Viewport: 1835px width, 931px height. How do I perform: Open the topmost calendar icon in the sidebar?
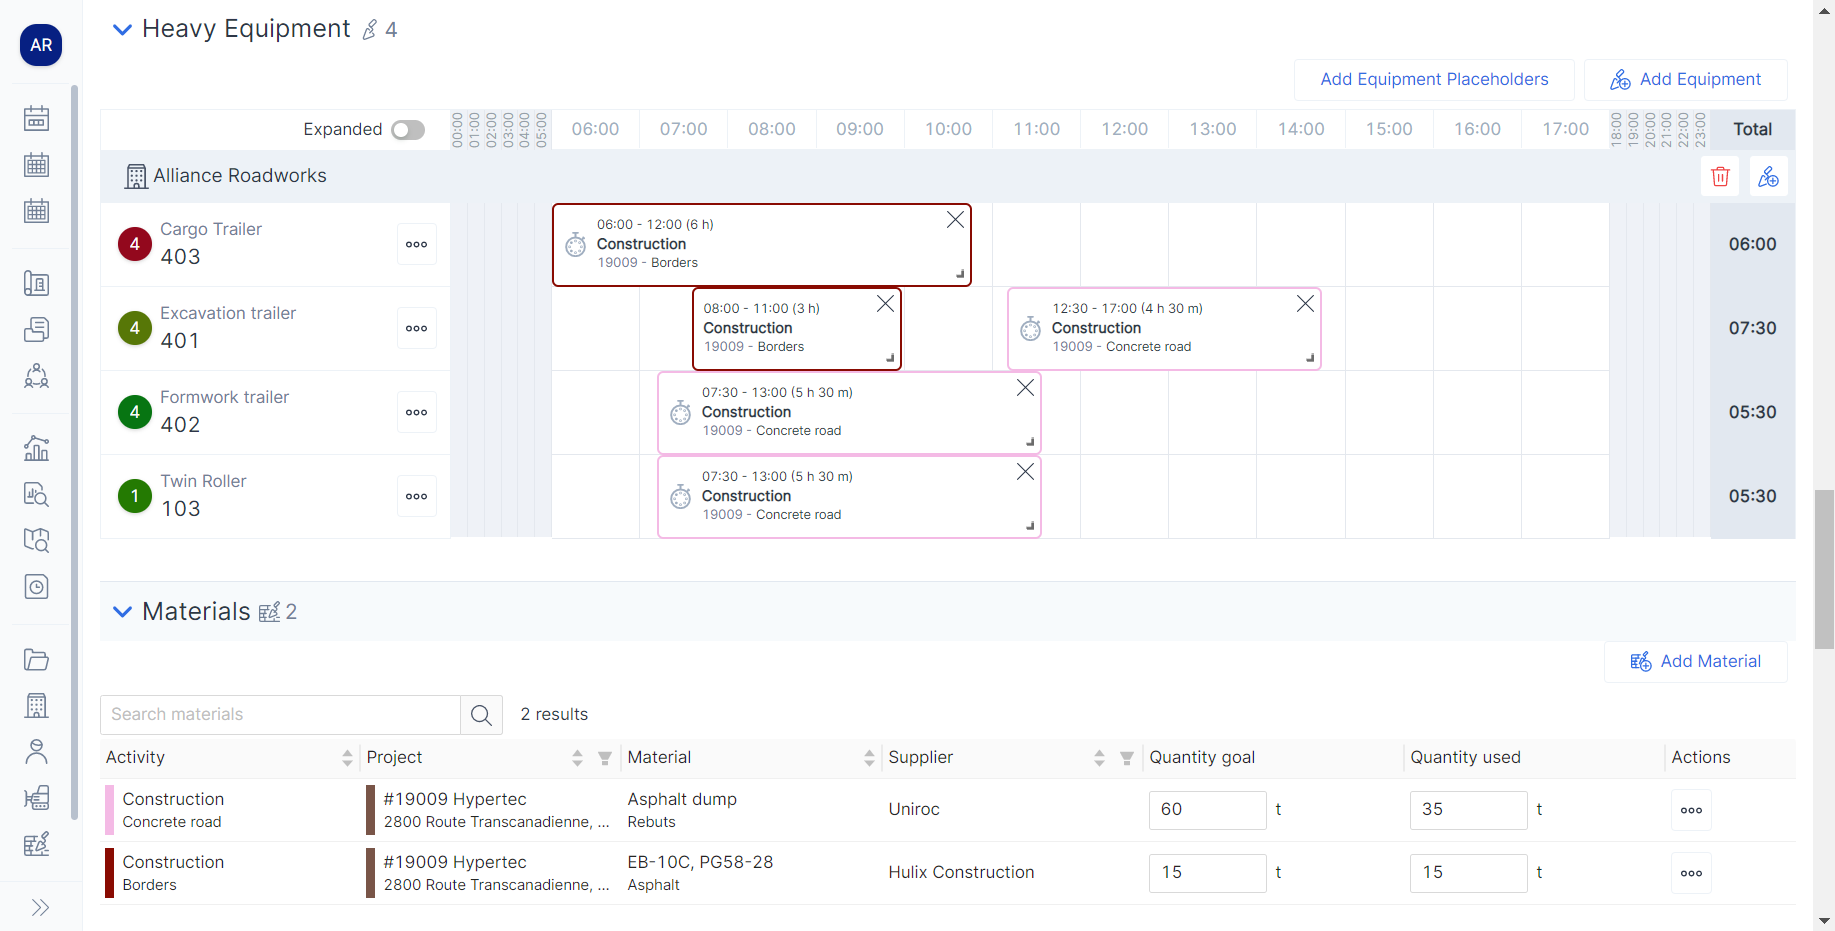(36, 117)
